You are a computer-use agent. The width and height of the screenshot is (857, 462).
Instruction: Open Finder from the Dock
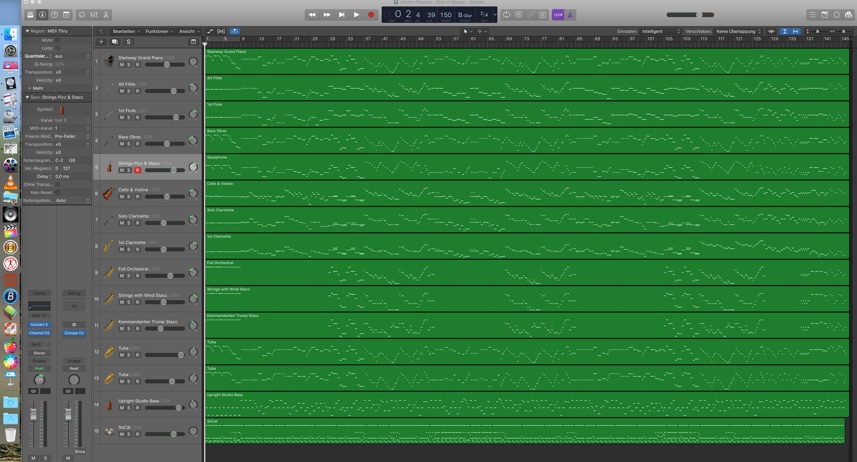(10, 34)
